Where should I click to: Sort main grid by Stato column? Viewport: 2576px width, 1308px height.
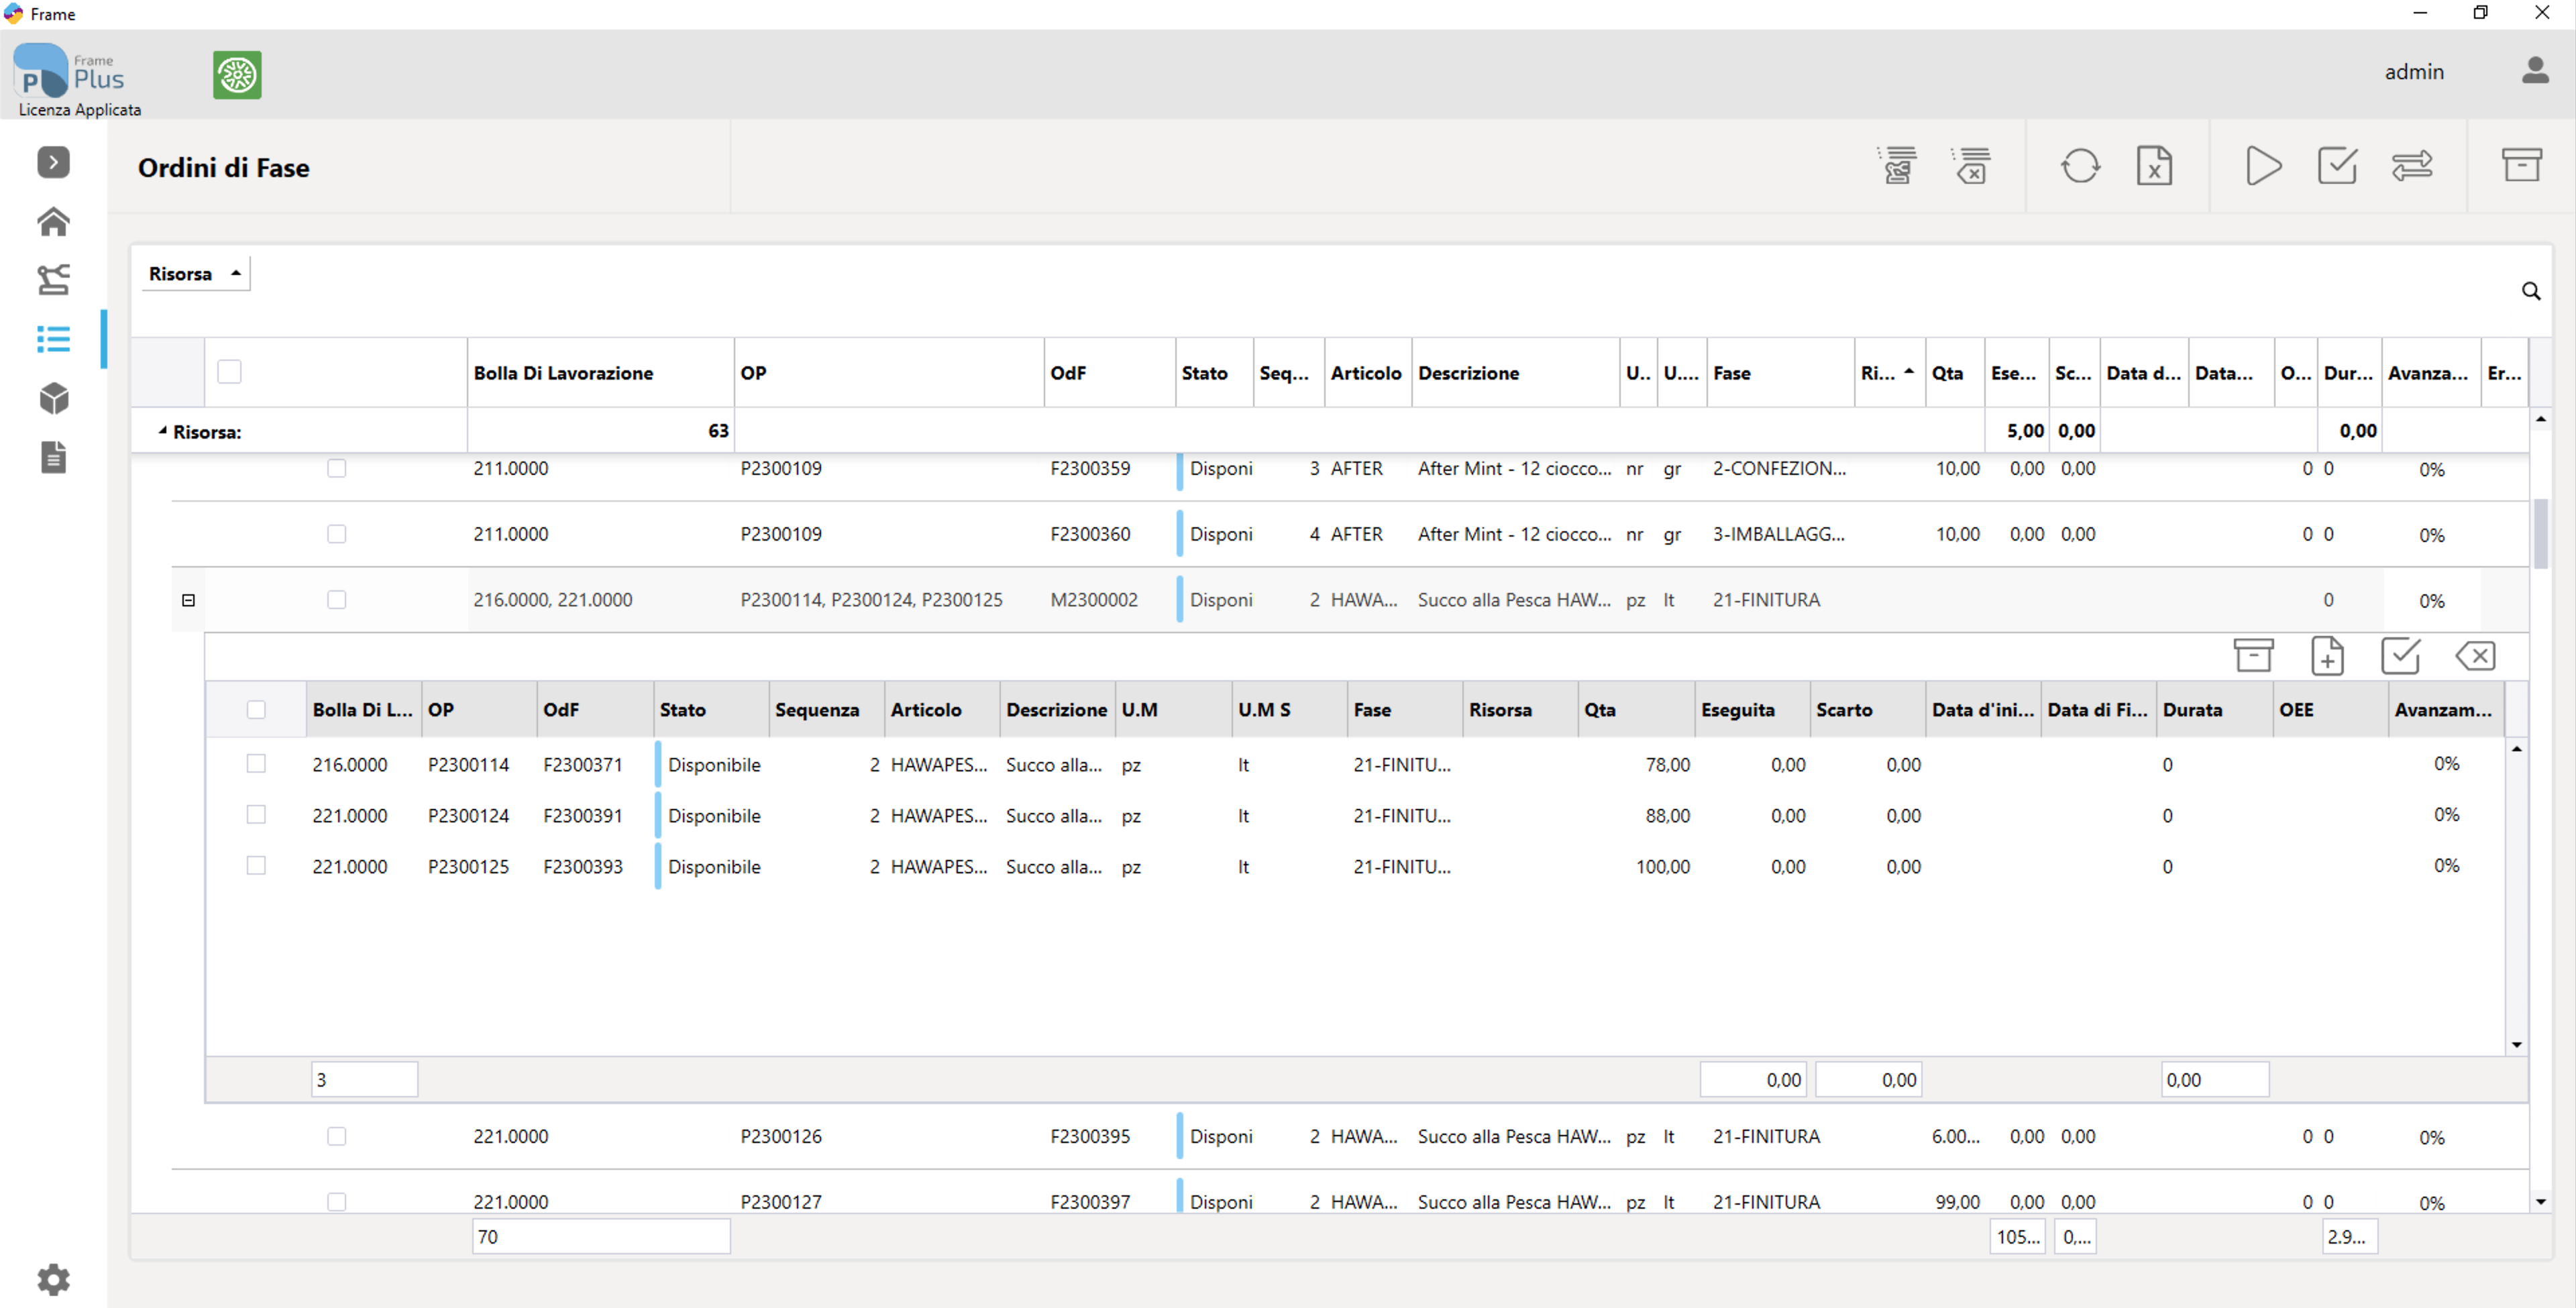(1214, 373)
